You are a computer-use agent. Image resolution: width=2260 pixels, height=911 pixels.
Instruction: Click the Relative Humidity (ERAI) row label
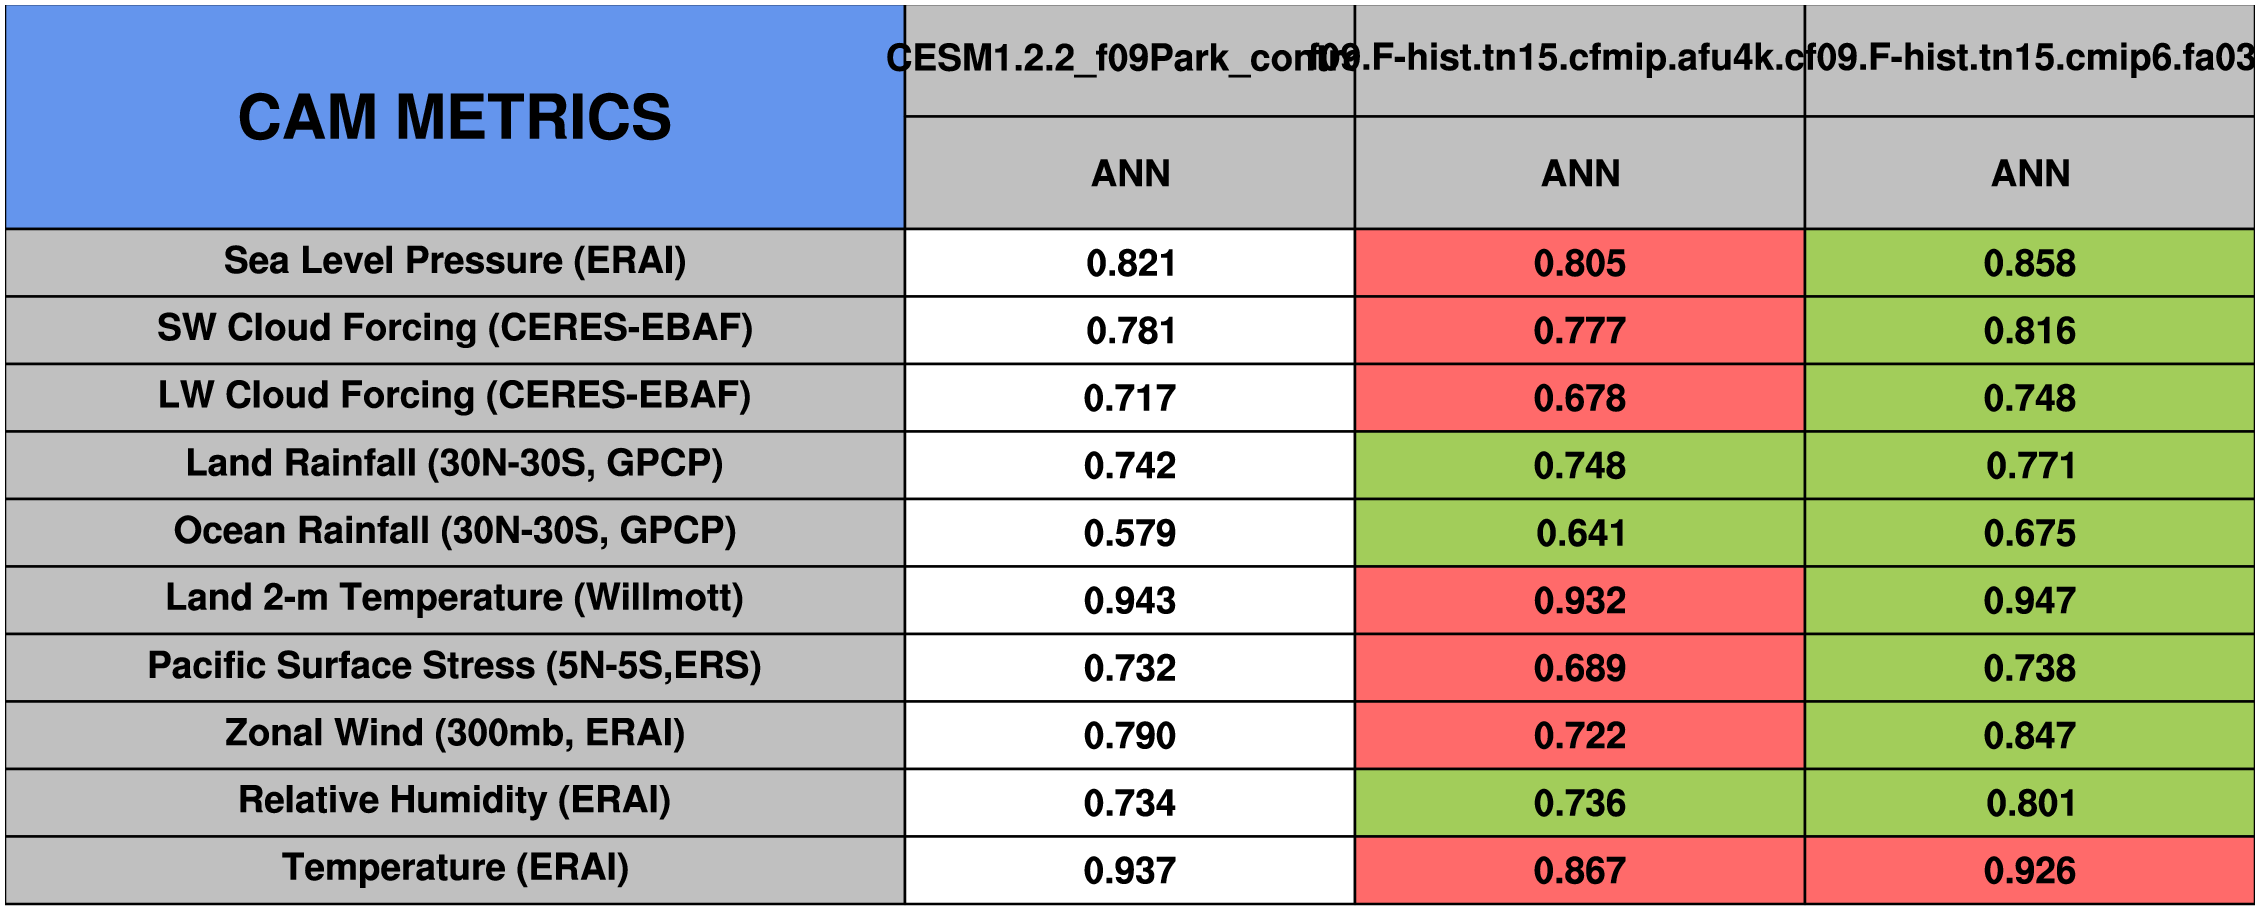pyautogui.click(x=455, y=800)
